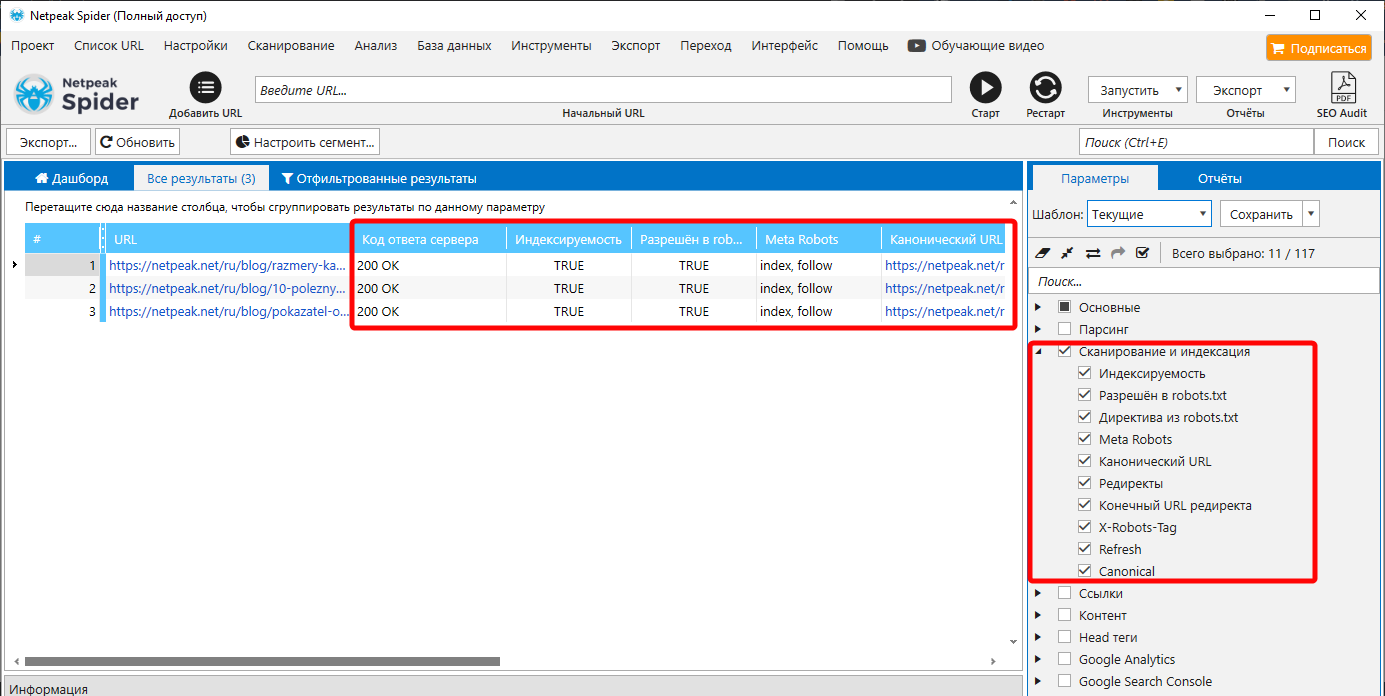Open the SEO Audit PDF icon
Viewport: 1385px width, 696px height.
coord(1342,88)
